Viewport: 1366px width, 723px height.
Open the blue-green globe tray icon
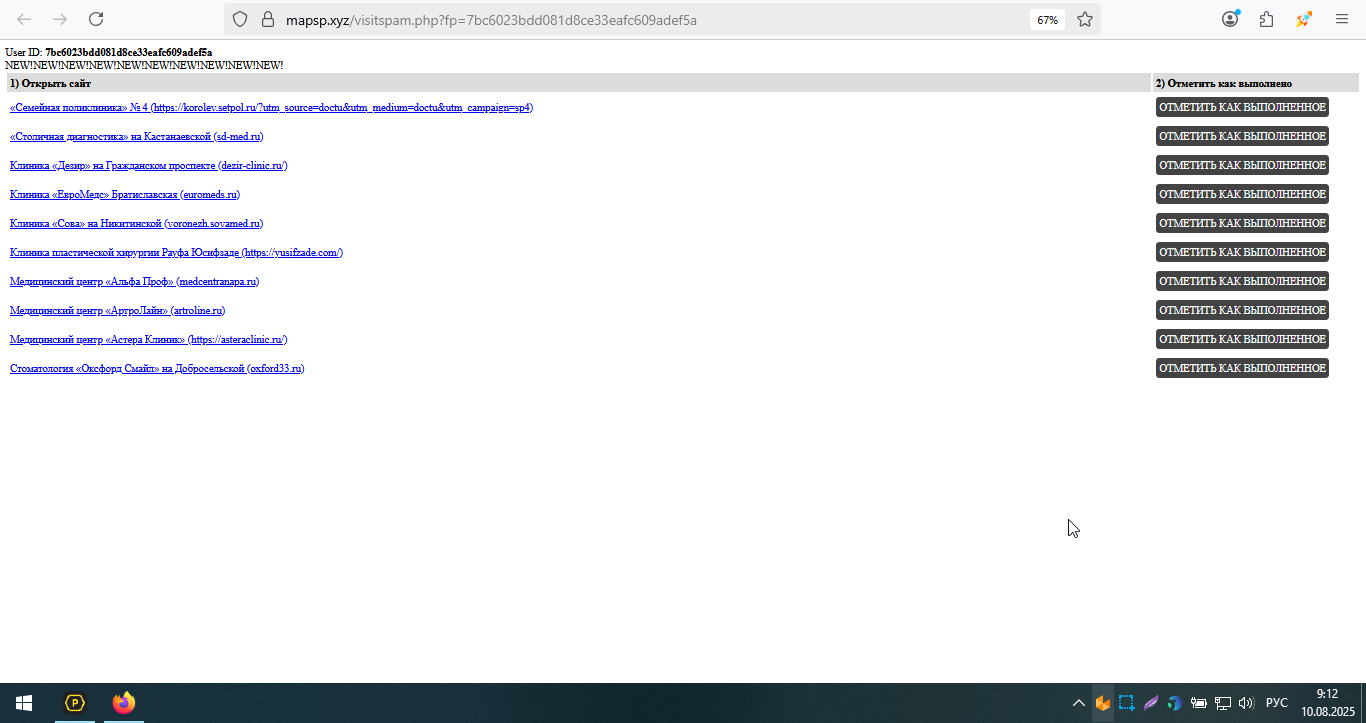1174,703
